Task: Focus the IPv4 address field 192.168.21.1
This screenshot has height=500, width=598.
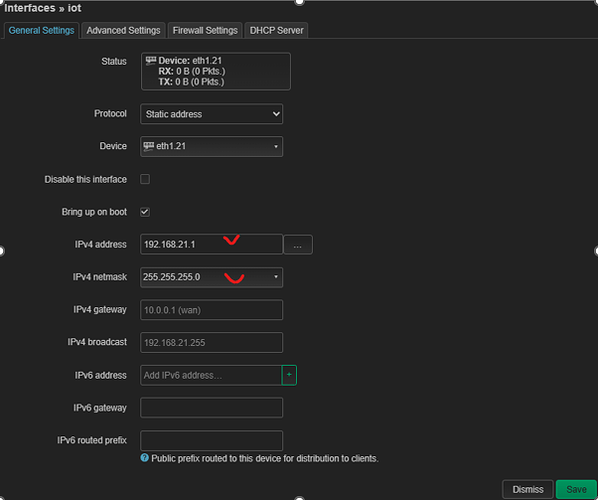Action: tap(212, 244)
